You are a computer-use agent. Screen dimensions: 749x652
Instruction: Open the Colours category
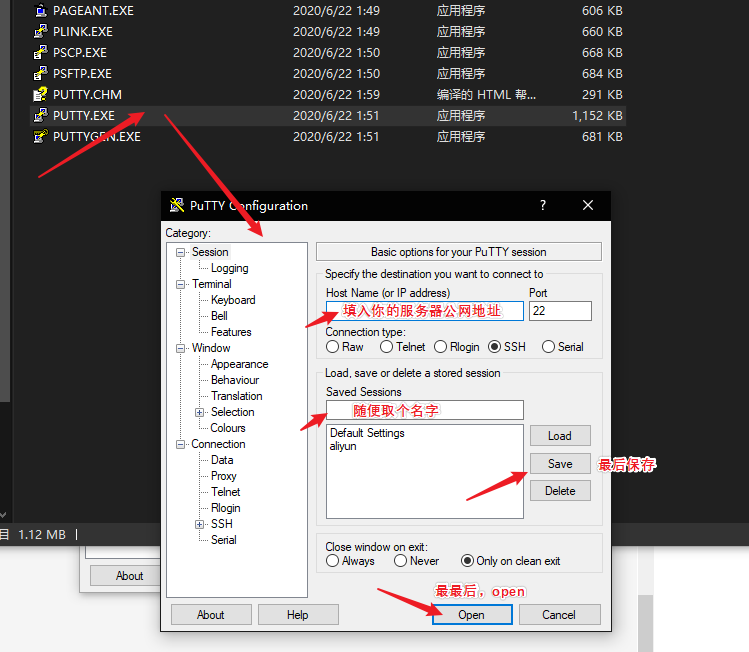pos(228,428)
